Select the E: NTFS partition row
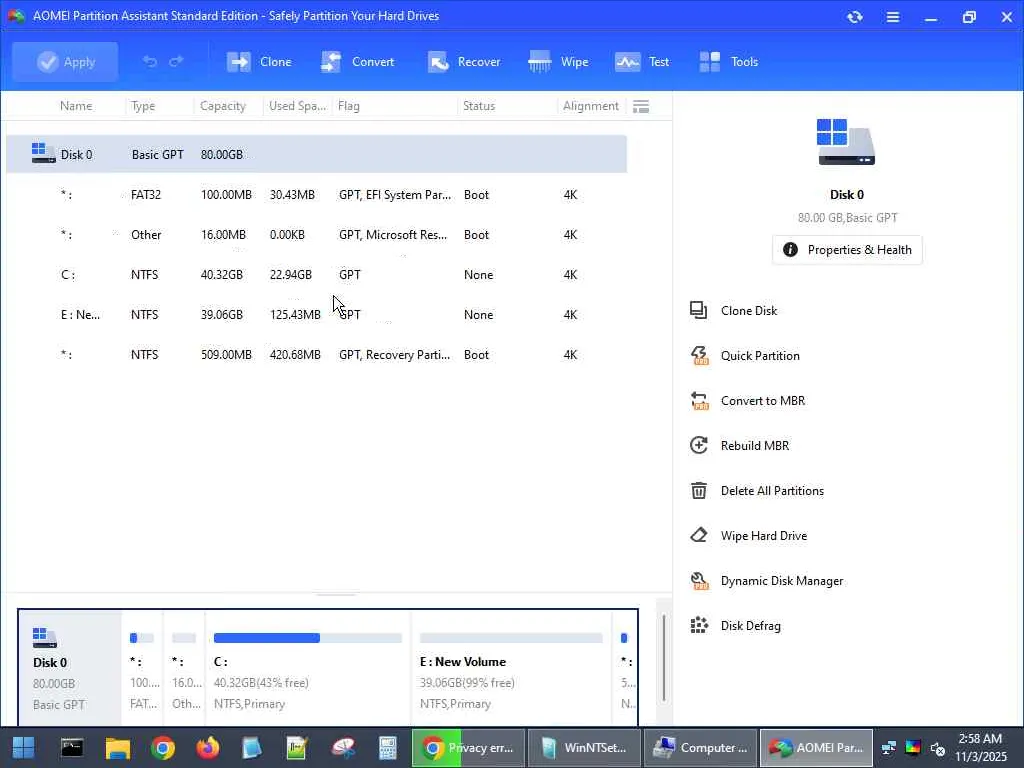This screenshot has width=1024, height=768. pos(317,314)
